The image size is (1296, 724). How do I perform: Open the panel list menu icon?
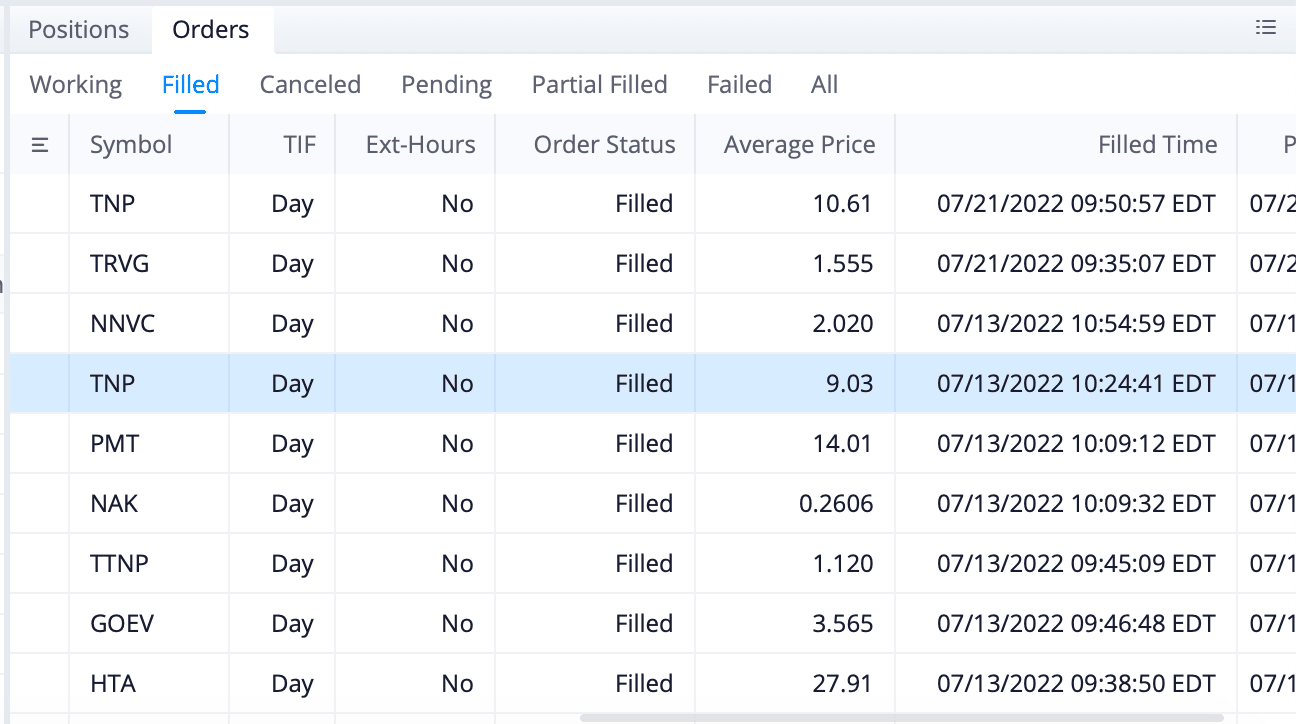tap(1266, 28)
